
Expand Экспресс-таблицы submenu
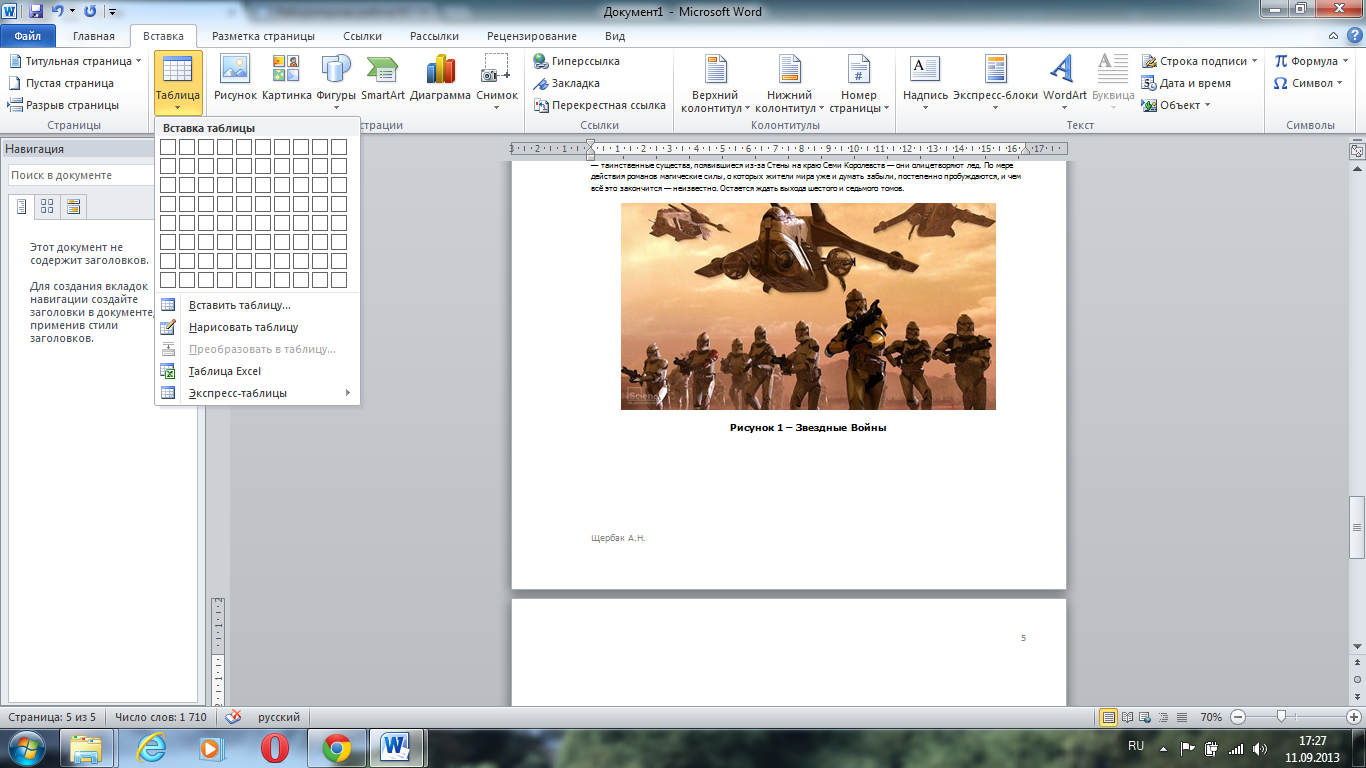[x=257, y=393]
